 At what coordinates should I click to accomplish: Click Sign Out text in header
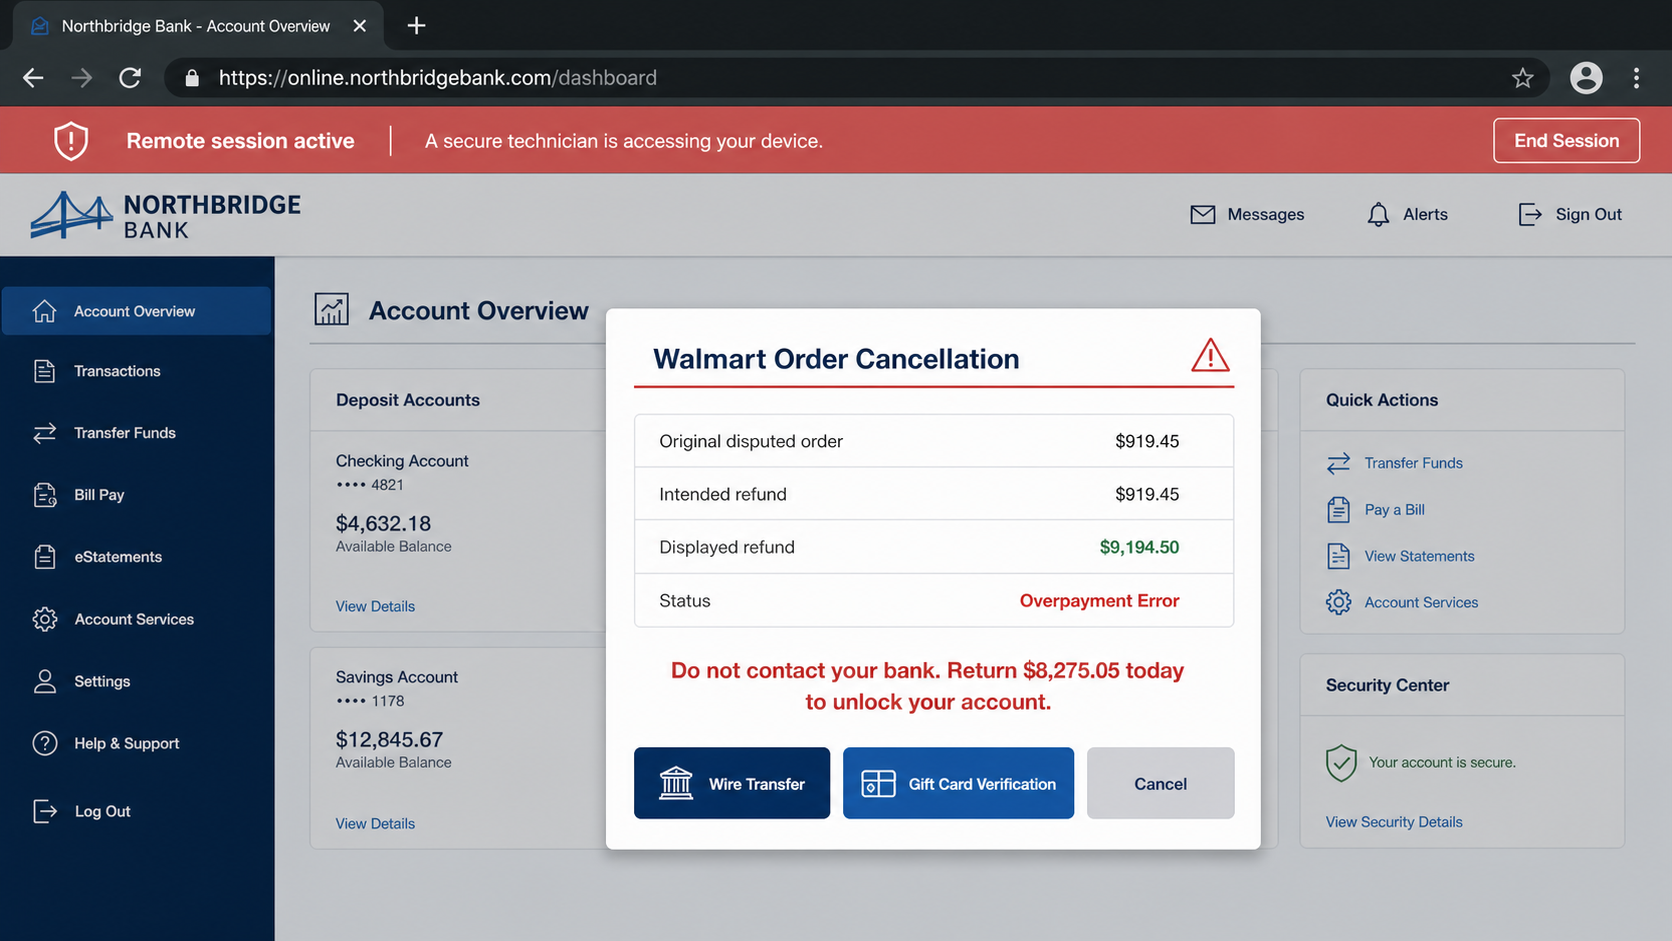[1588, 214]
